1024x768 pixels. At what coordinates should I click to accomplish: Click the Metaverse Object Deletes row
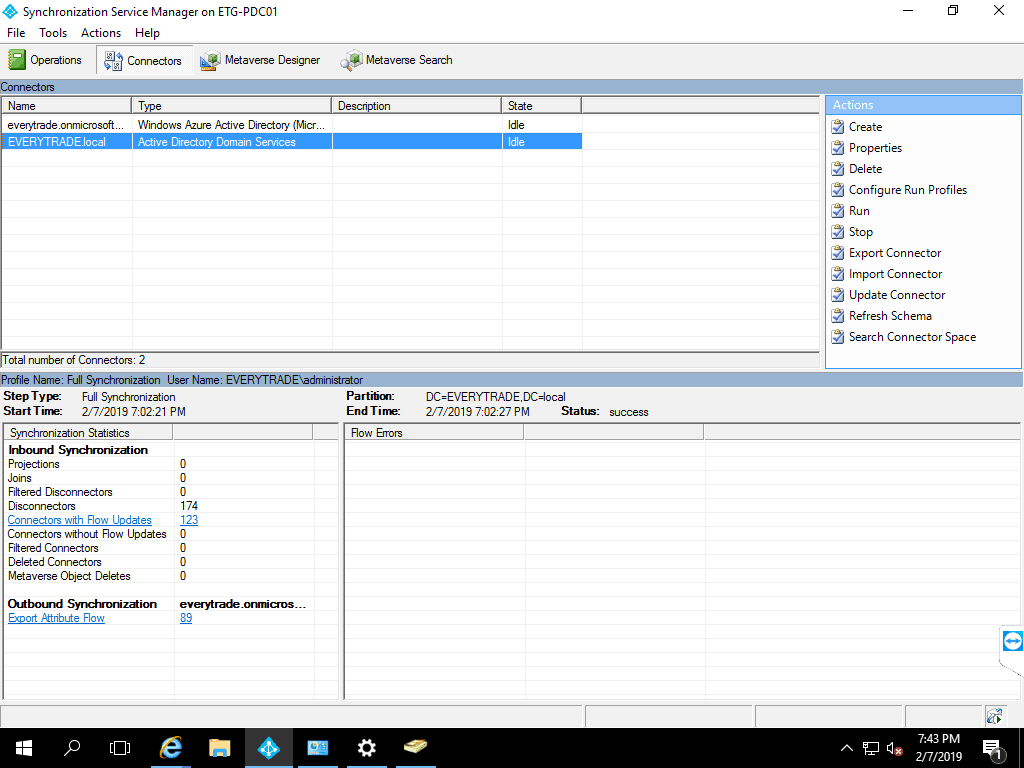(x=158, y=576)
